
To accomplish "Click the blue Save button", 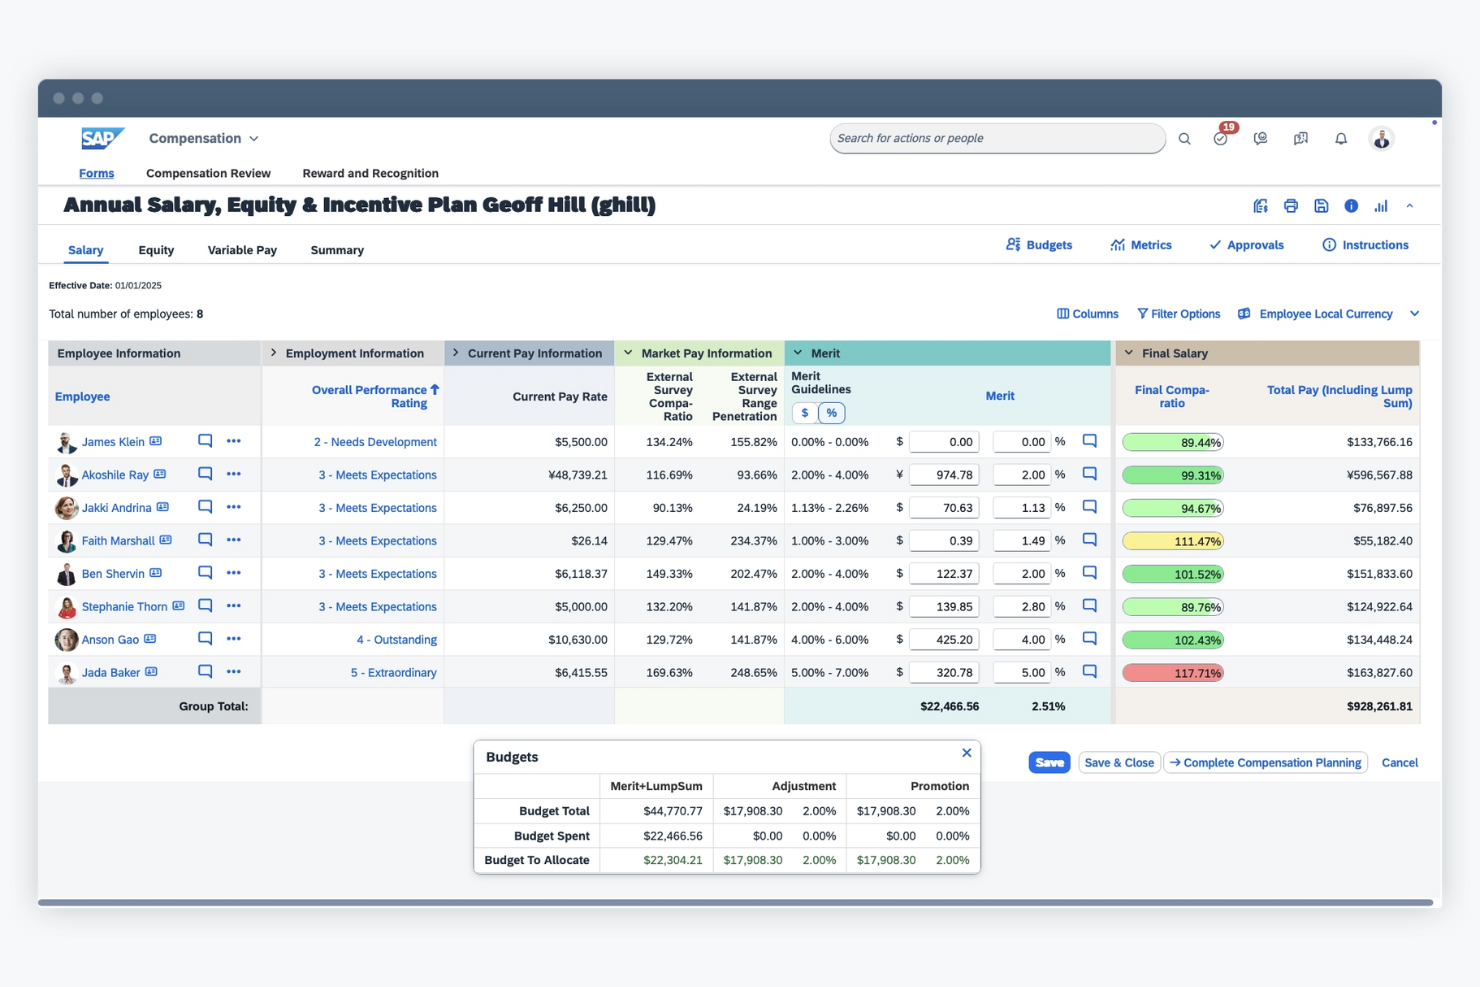I will click(x=1050, y=762).
